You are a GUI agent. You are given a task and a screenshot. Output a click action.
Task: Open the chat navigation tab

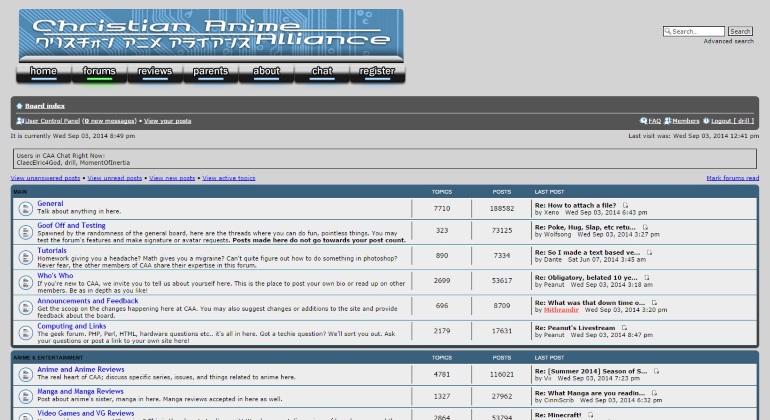point(322,72)
